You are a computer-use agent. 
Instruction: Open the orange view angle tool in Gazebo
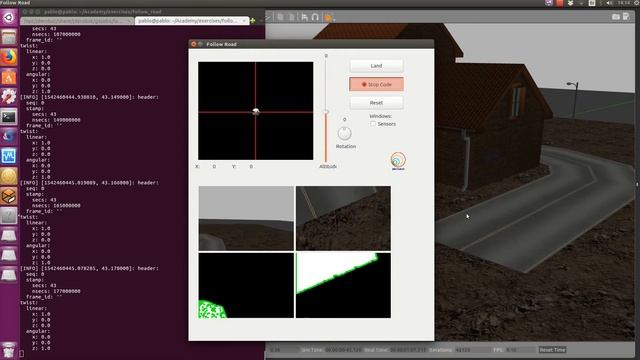328,17
